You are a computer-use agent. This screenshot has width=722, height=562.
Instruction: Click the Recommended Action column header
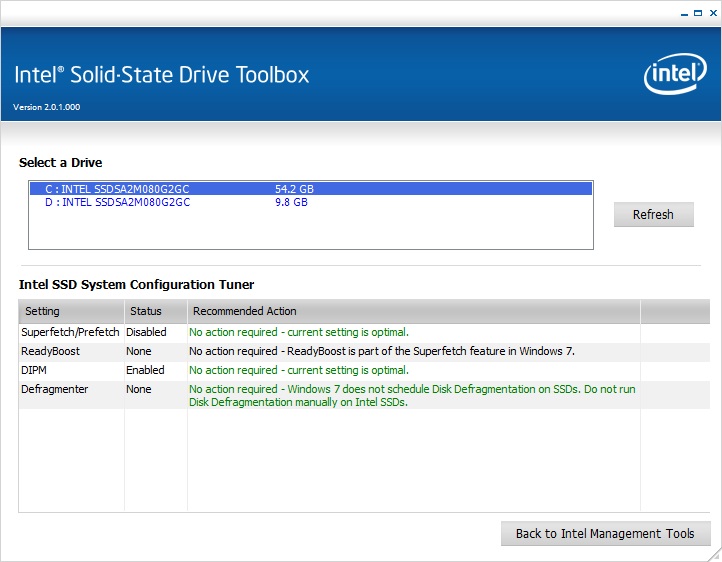(x=413, y=311)
